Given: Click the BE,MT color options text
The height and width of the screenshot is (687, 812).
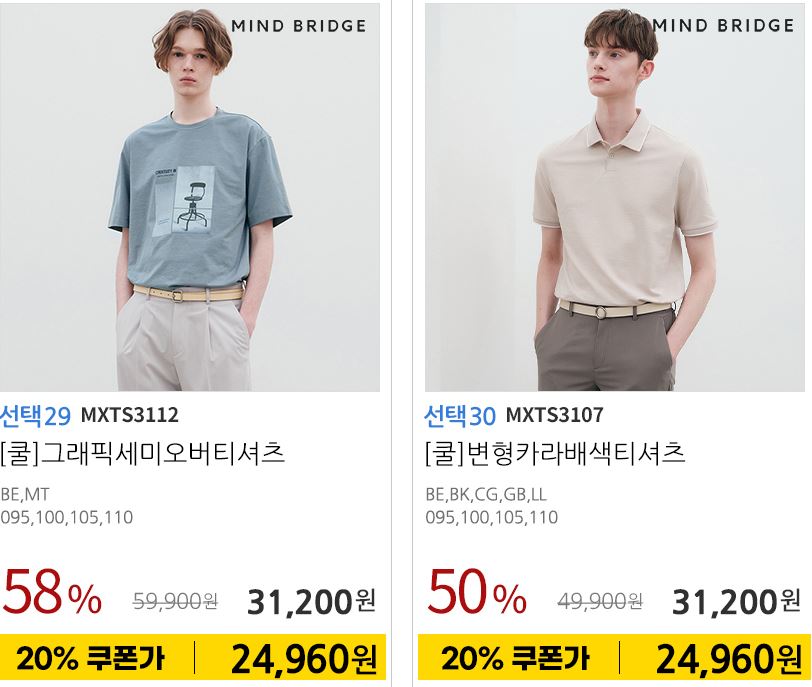Looking at the screenshot, I should 25,494.
